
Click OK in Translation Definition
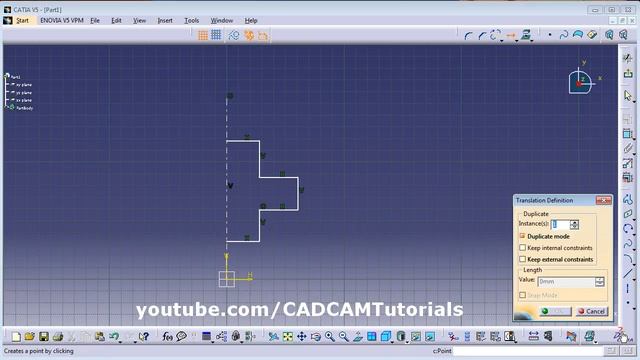(556, 311)
